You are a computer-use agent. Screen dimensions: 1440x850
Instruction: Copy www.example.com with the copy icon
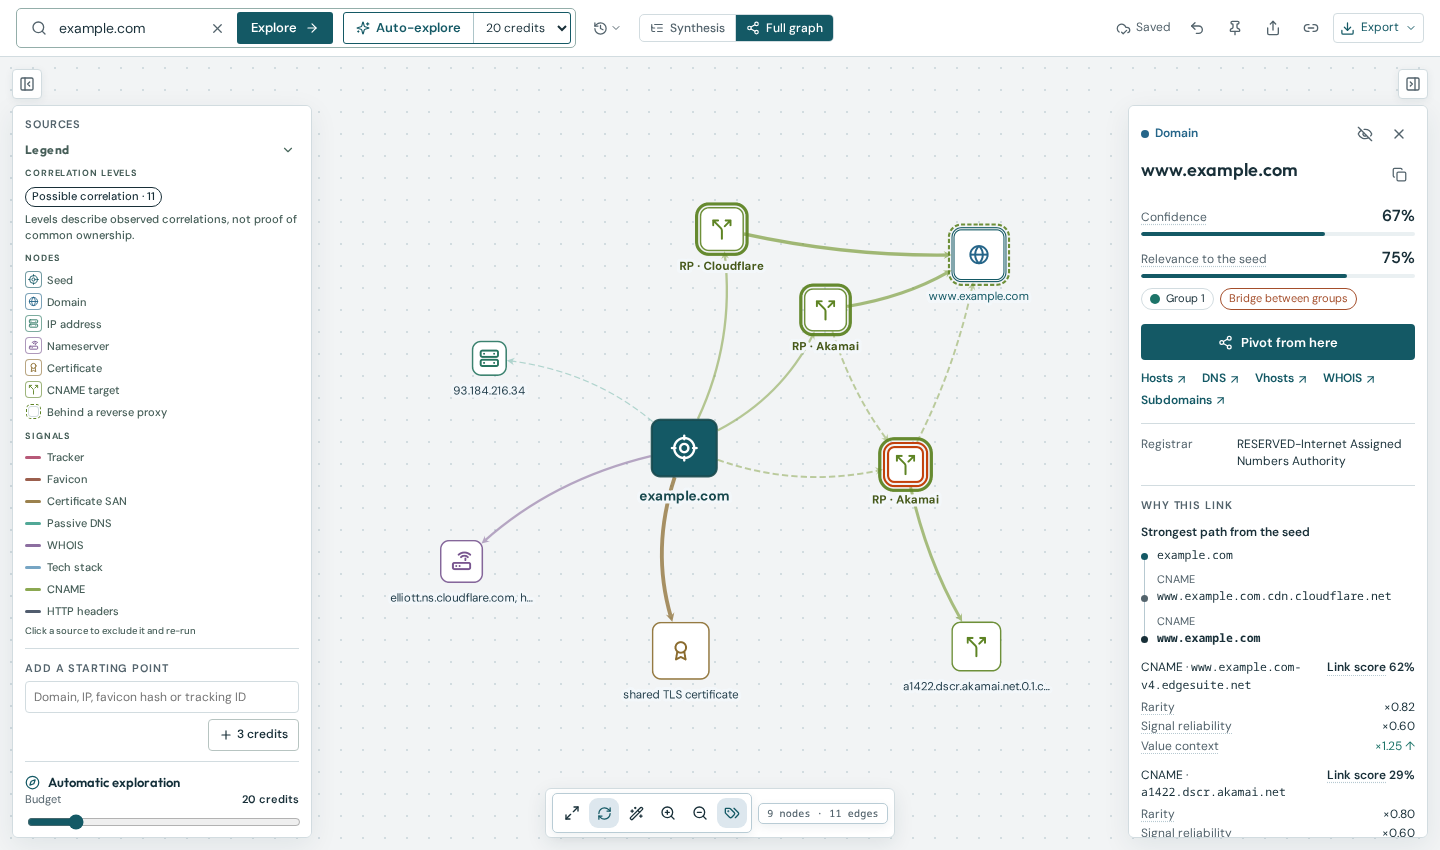1399,175
